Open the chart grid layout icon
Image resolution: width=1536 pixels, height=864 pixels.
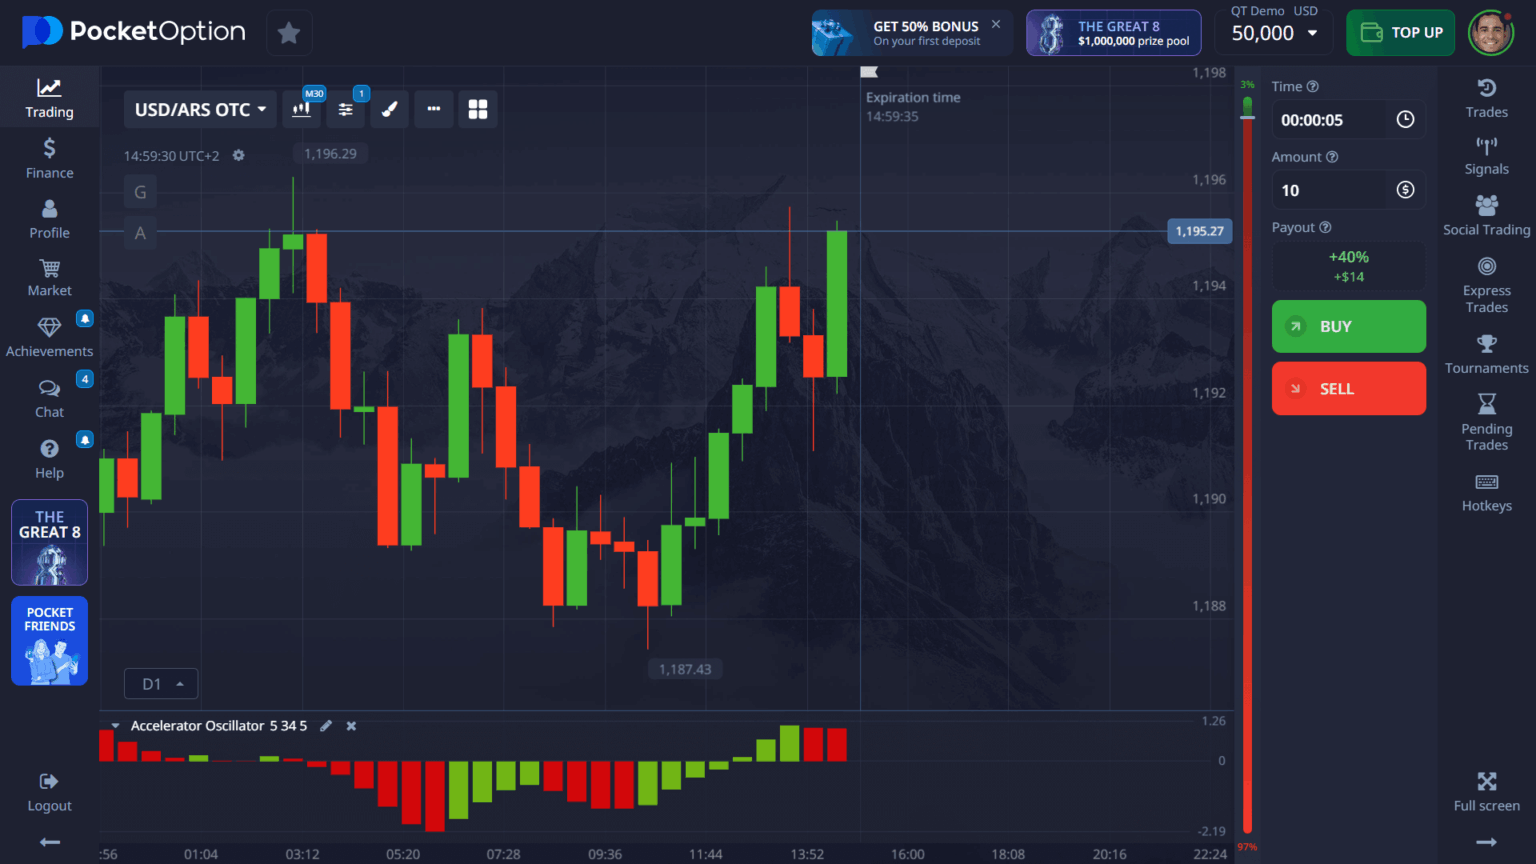(477, 109)
